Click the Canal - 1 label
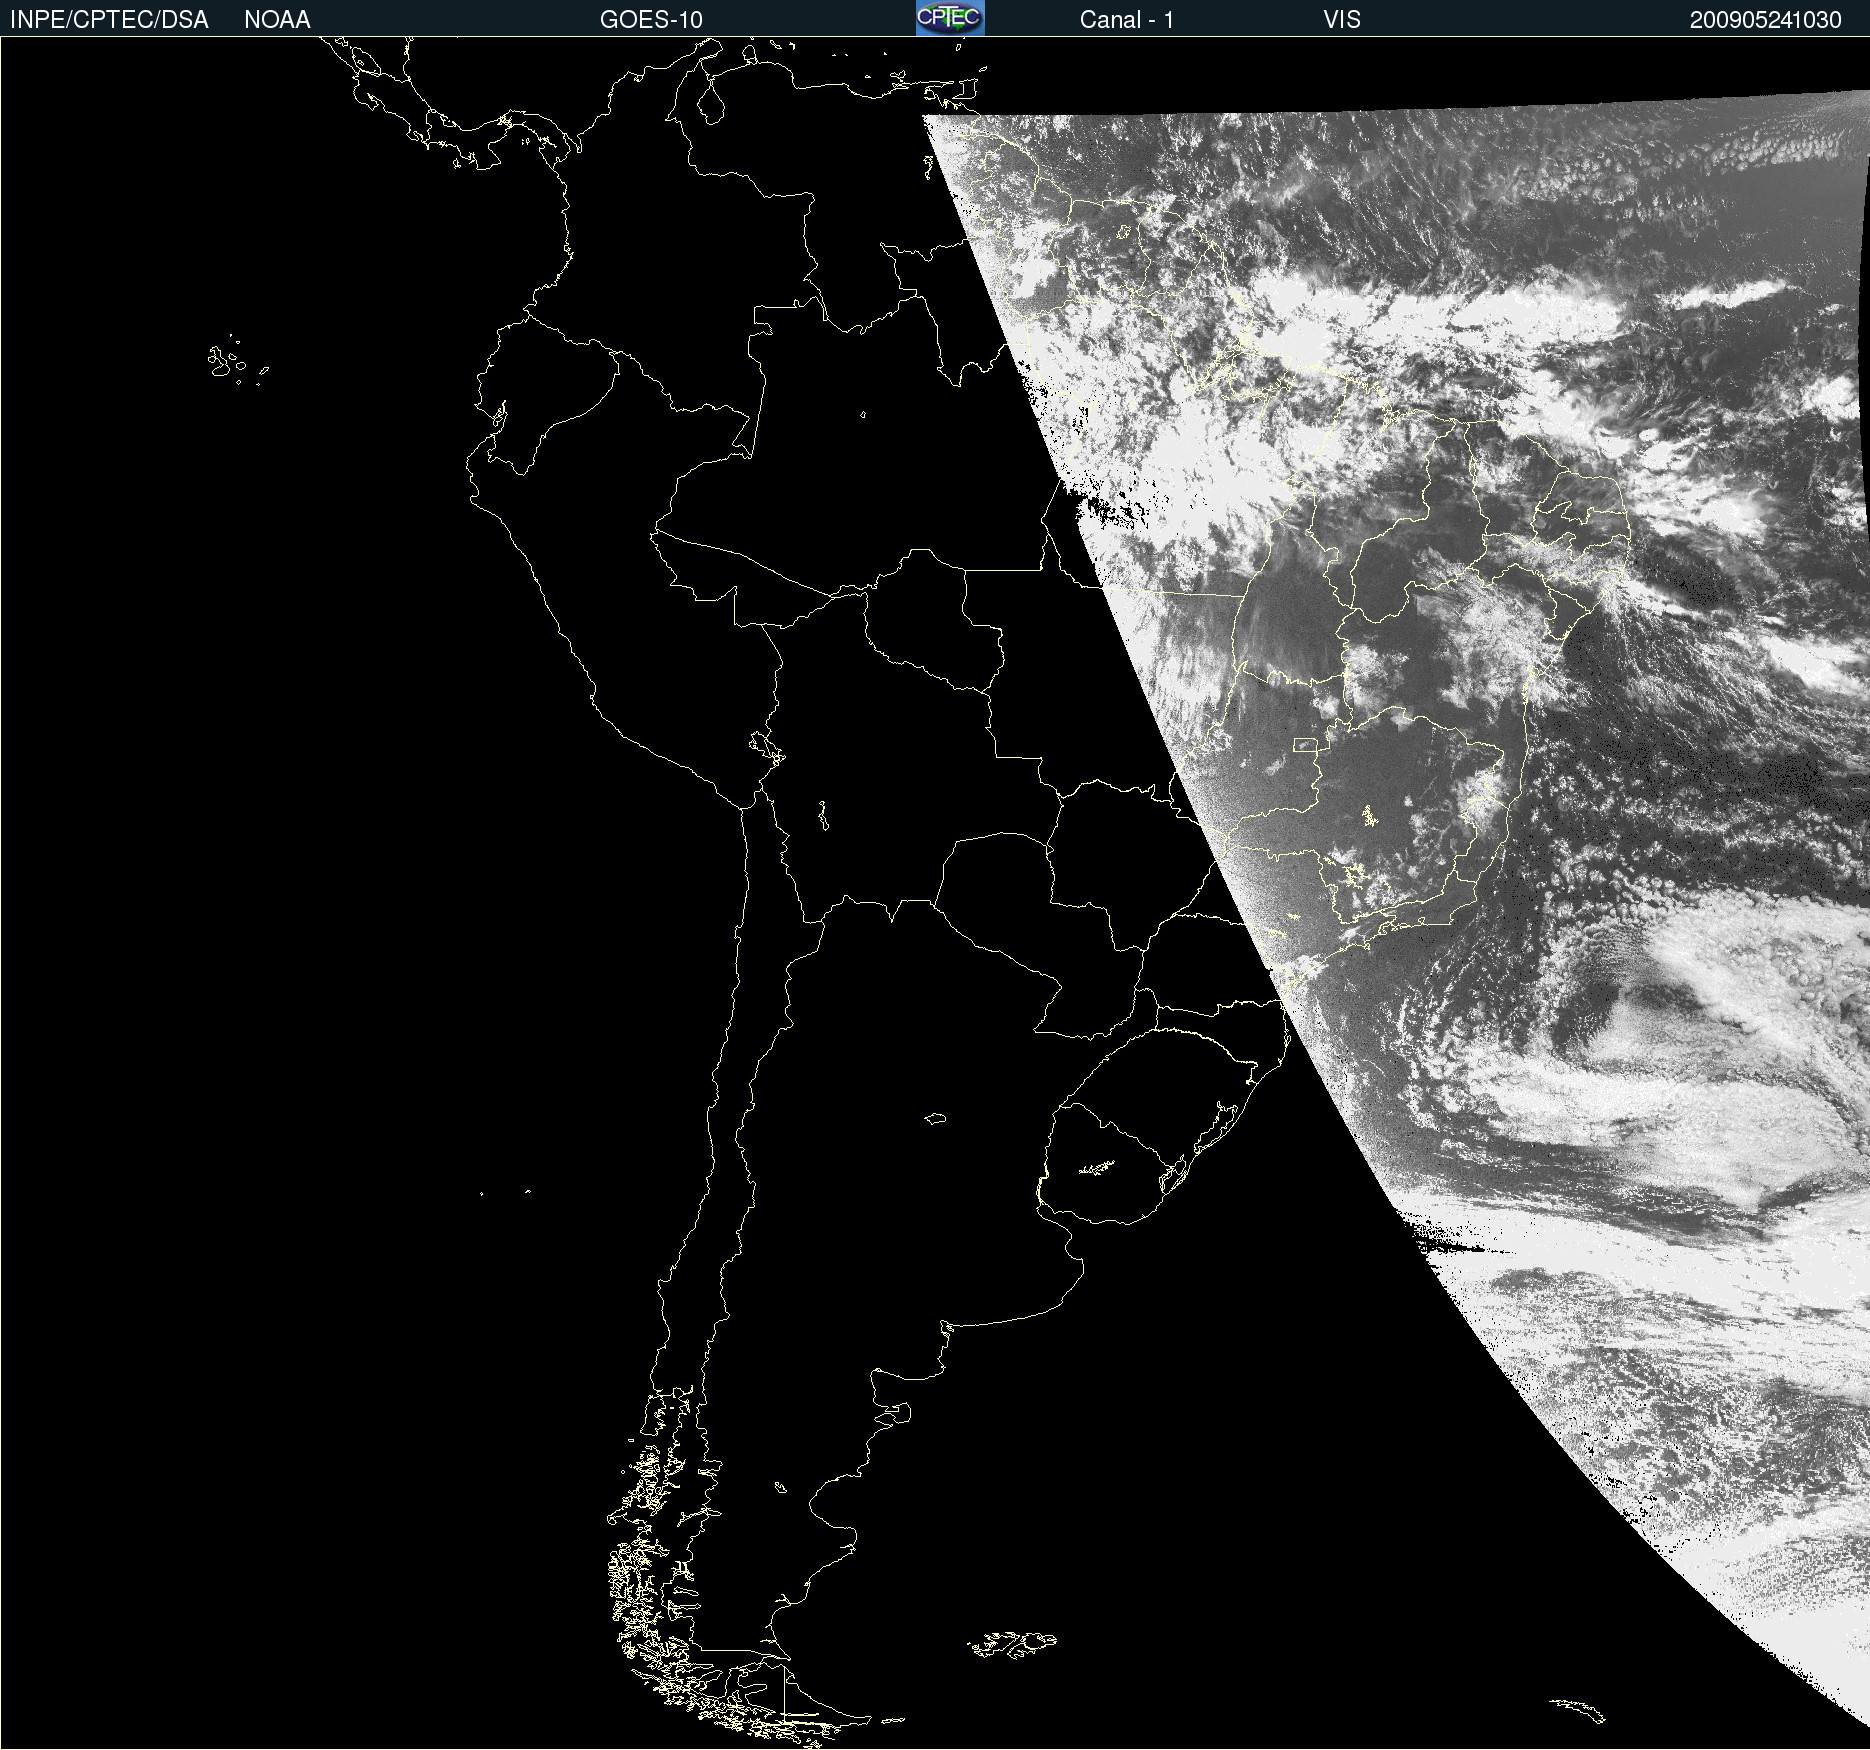 pyautogui.click(x=1126, y=20)
